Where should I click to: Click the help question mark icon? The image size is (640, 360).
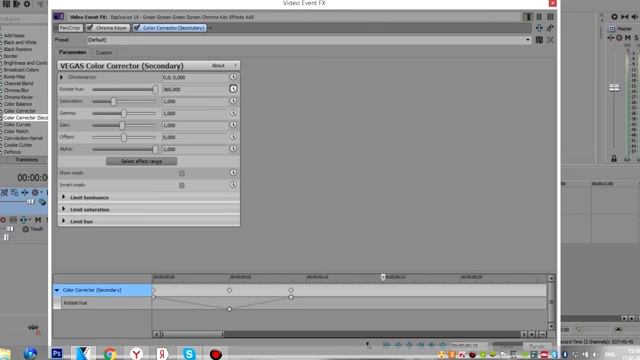coord(235,66)
